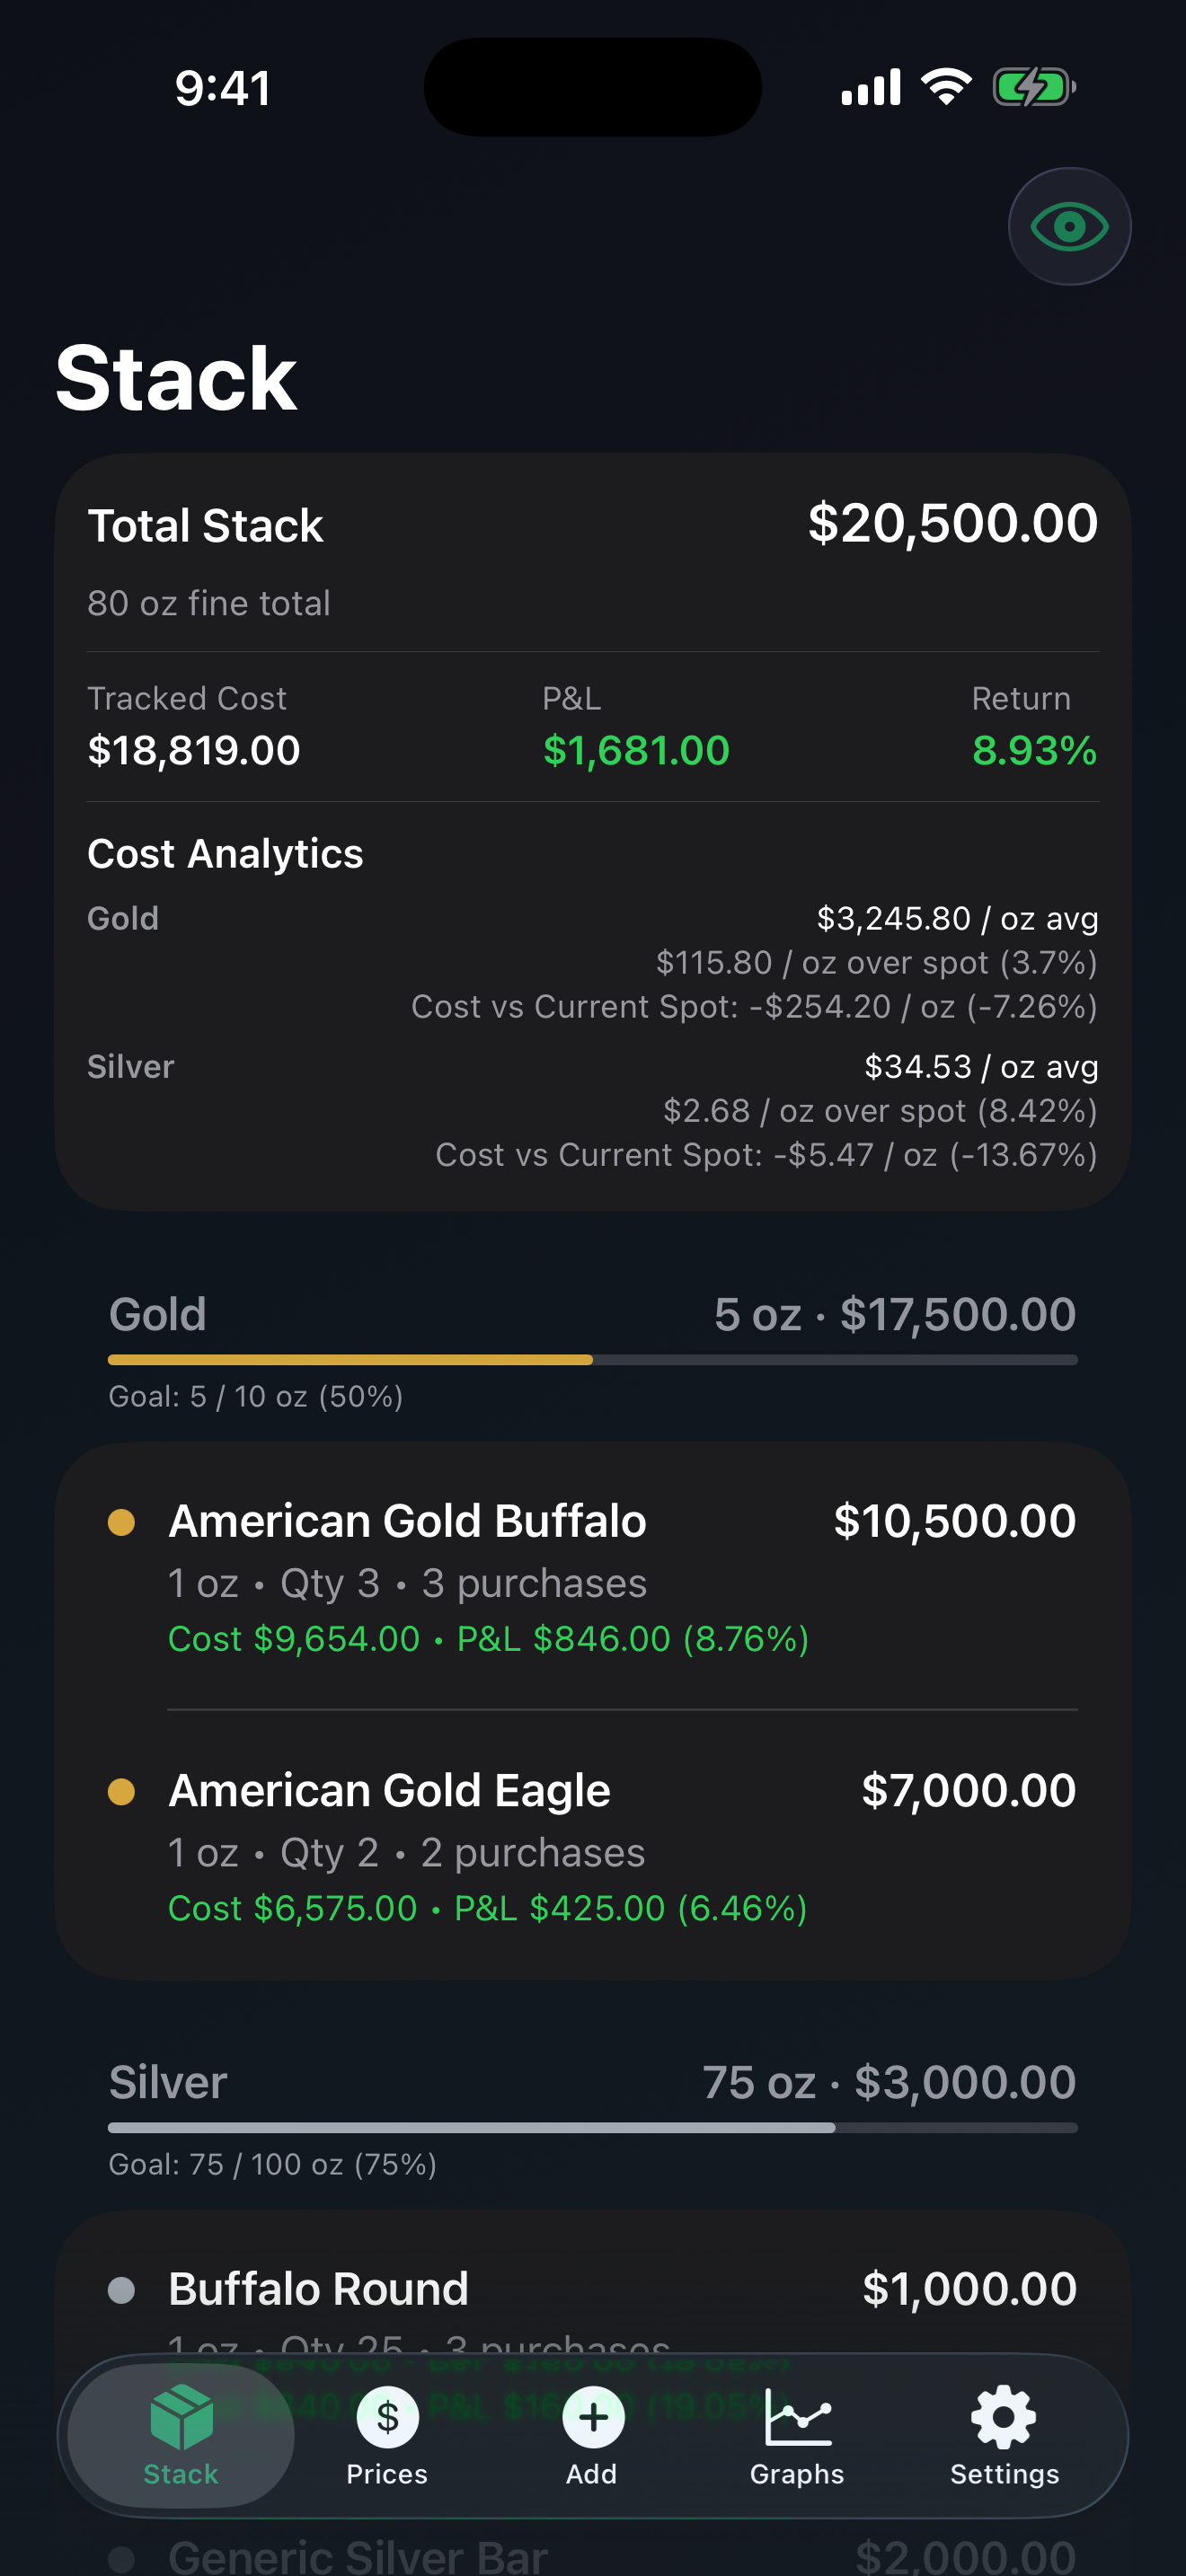Tap the gold dot beside American Gold Eagle
Image resolution: width=1186 pixels, height=2576 pixels.
(121, 1791)
